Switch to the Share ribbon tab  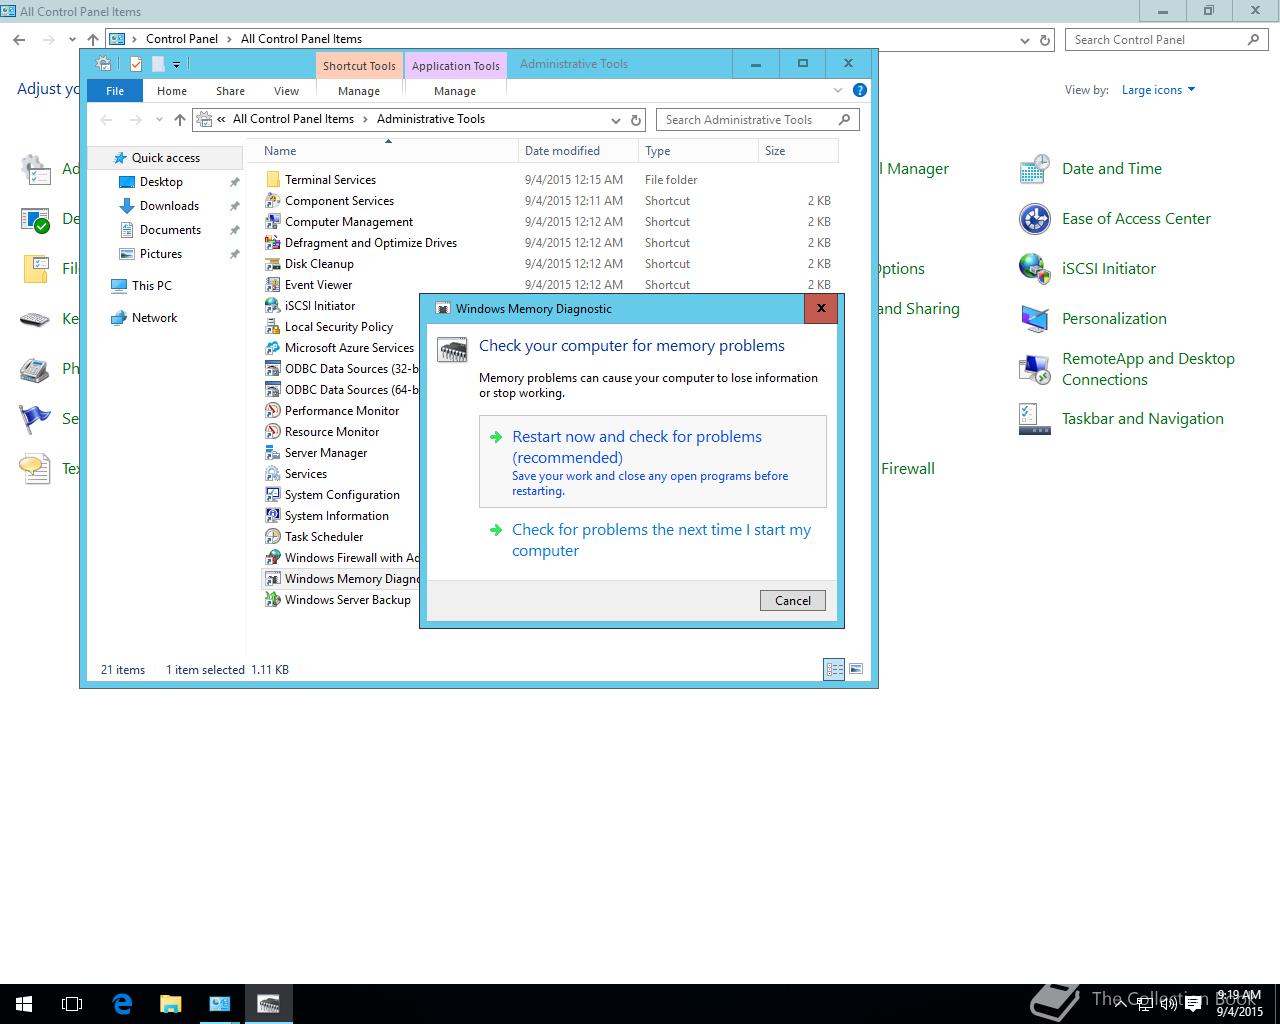(230, 91)
